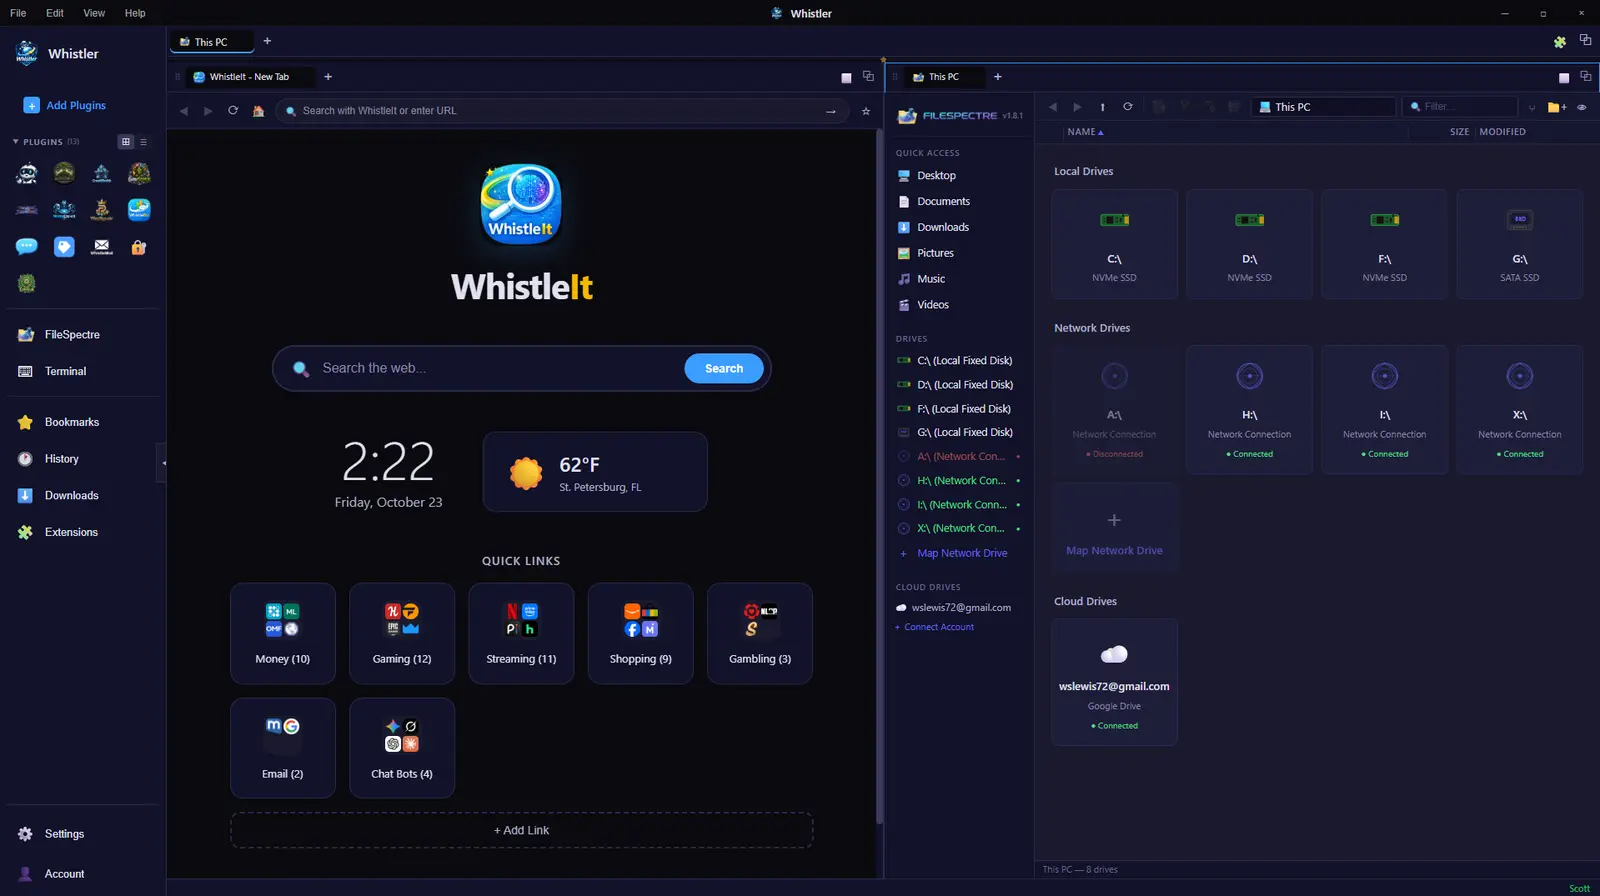Open the Help menu

click(135, 13)
